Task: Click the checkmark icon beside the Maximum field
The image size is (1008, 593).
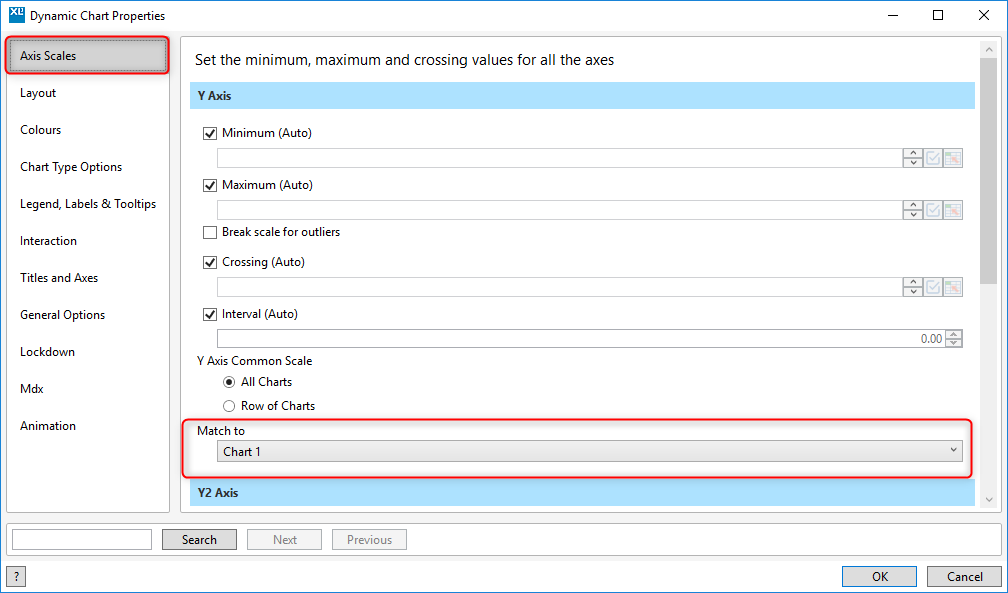Action: click(x=933, y=210)
